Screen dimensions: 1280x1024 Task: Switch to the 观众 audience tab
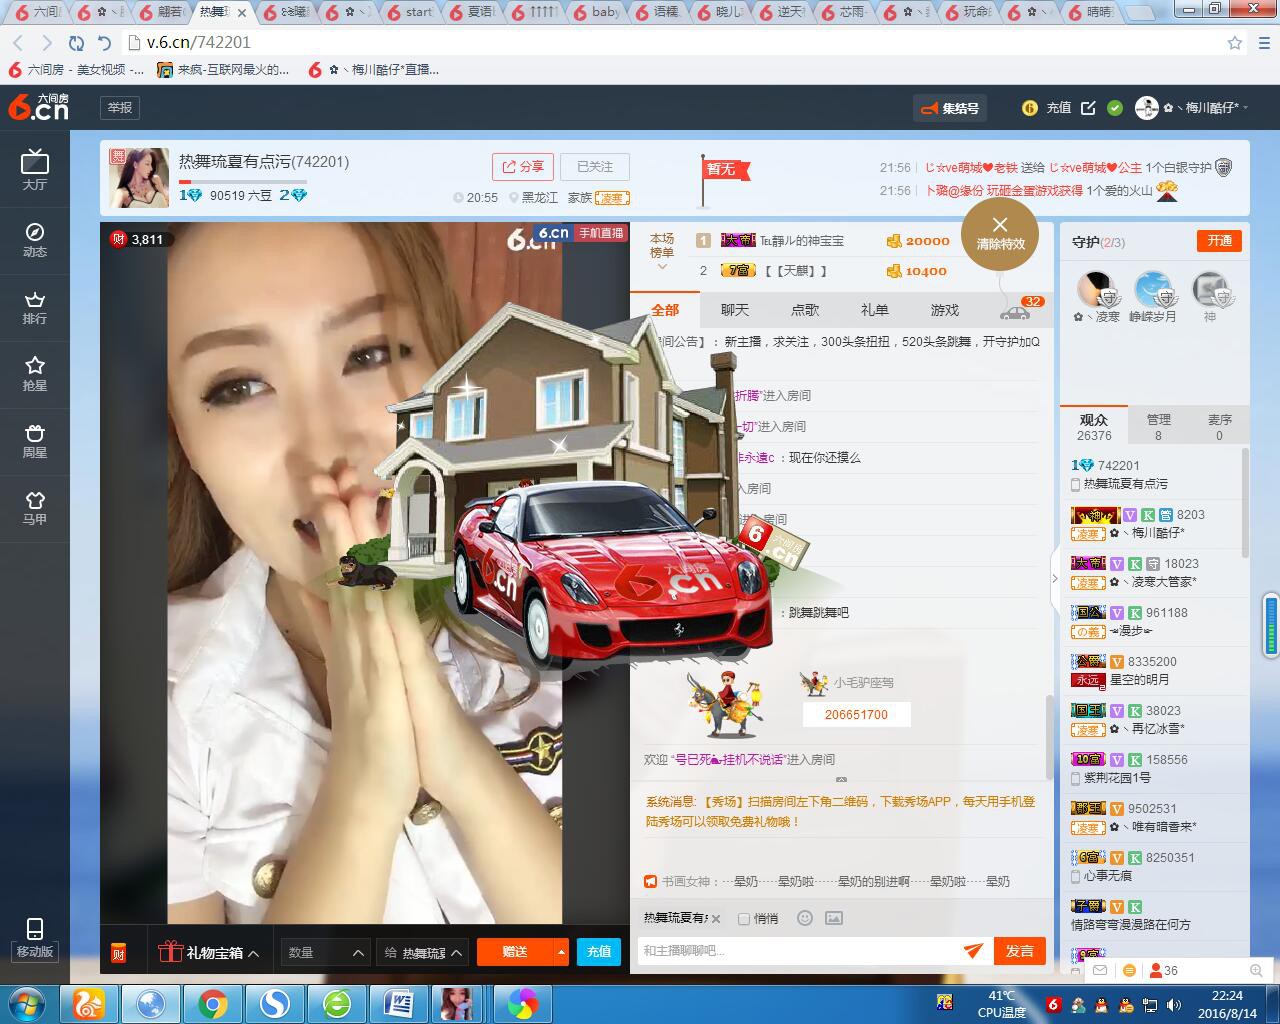click(1094, 427)
